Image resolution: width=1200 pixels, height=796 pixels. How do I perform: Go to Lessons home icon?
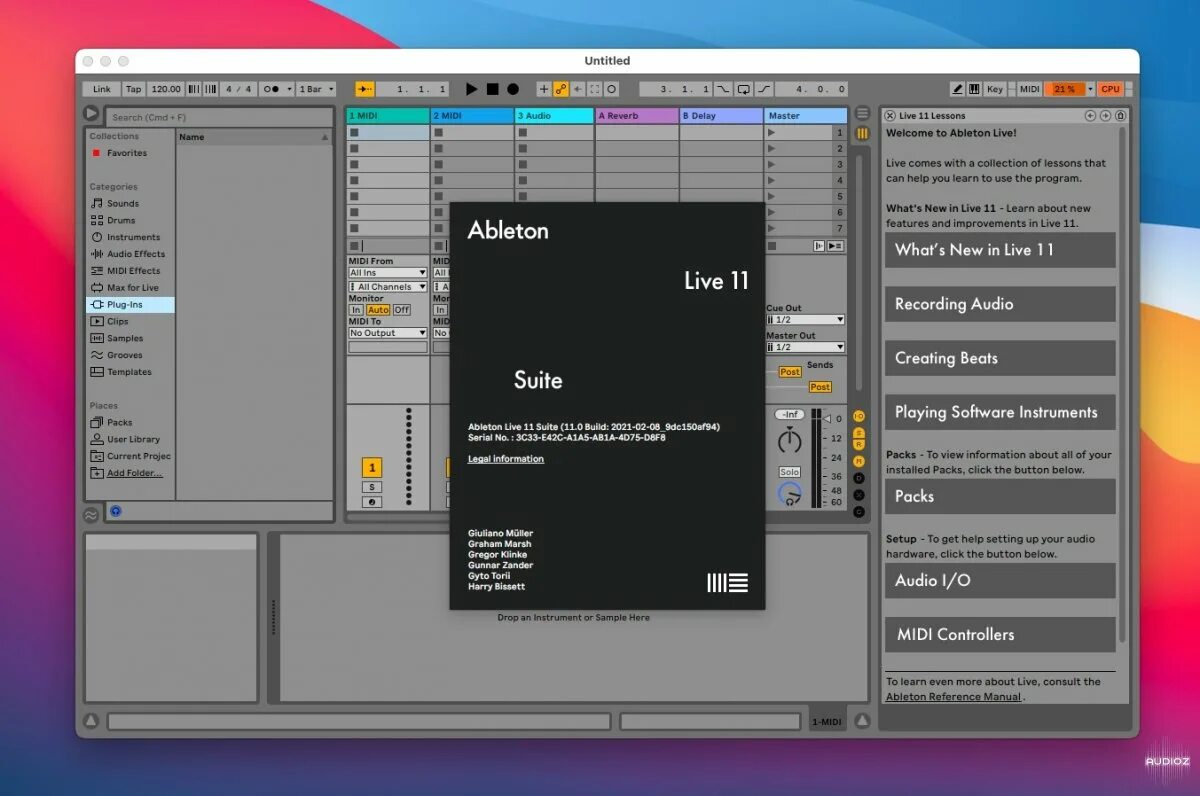point(1120,115)
